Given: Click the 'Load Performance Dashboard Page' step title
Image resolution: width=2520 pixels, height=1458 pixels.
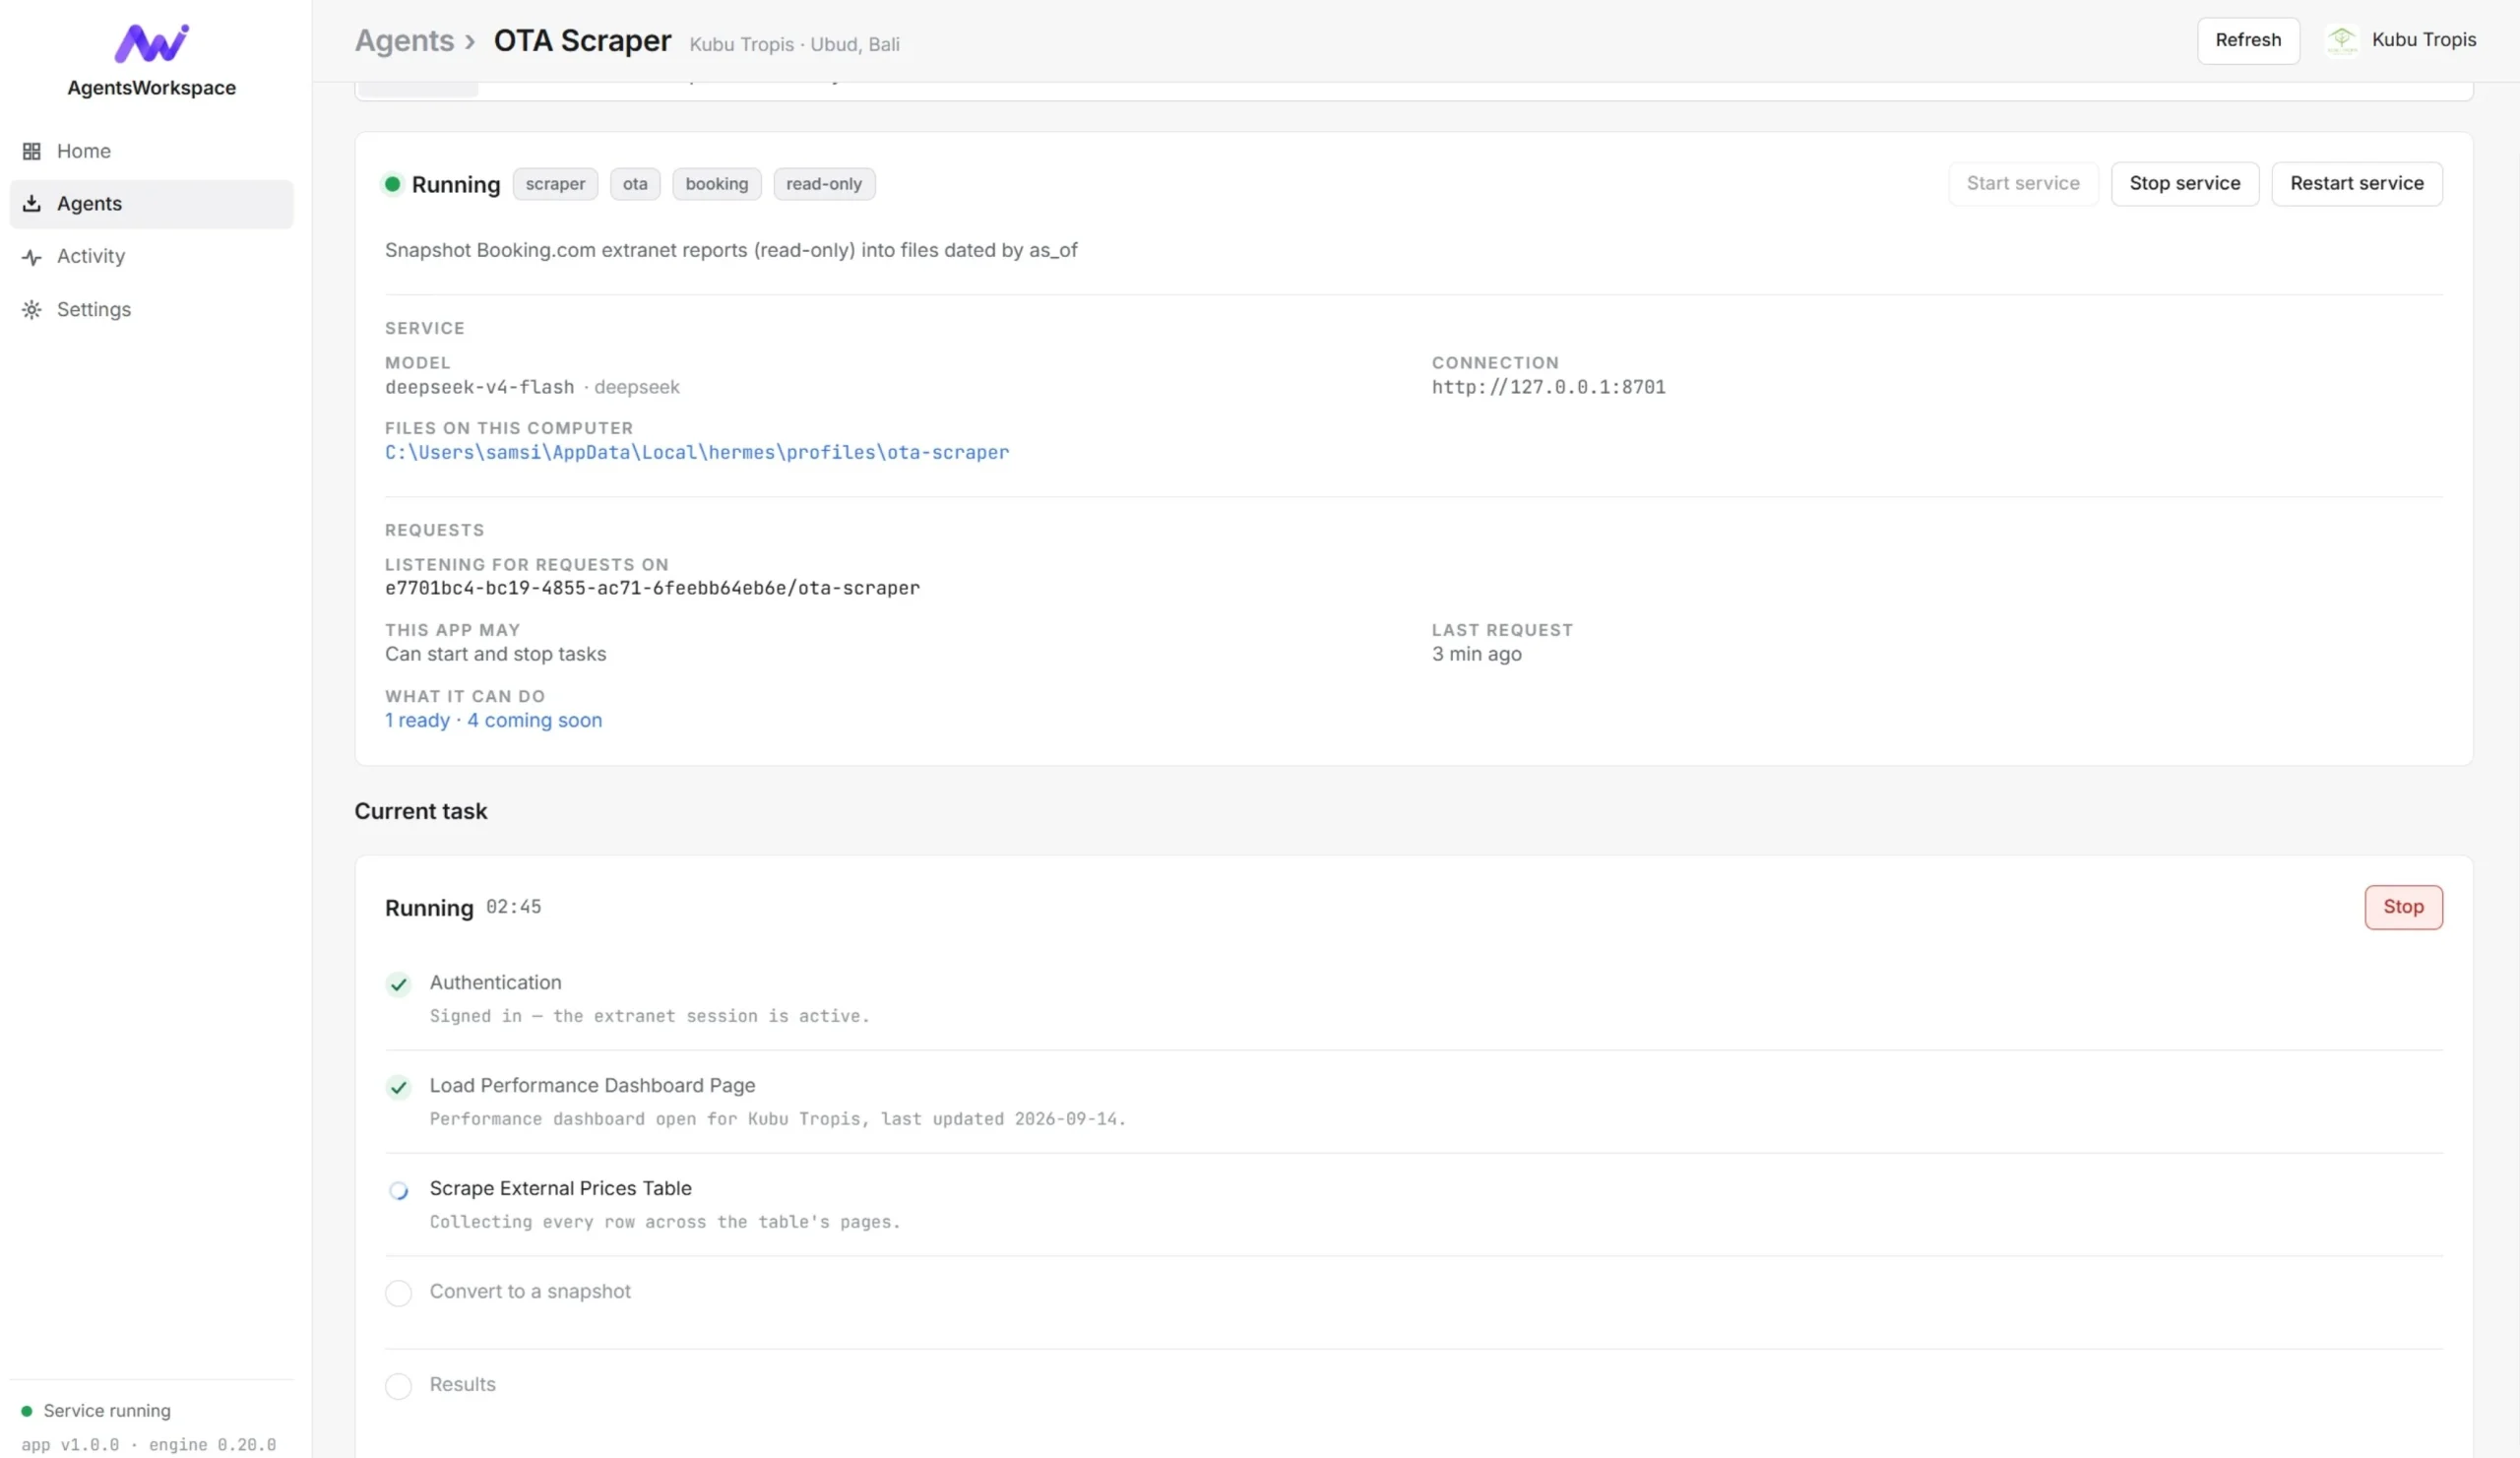Looking at the screenshot, I should point(592,1086).
